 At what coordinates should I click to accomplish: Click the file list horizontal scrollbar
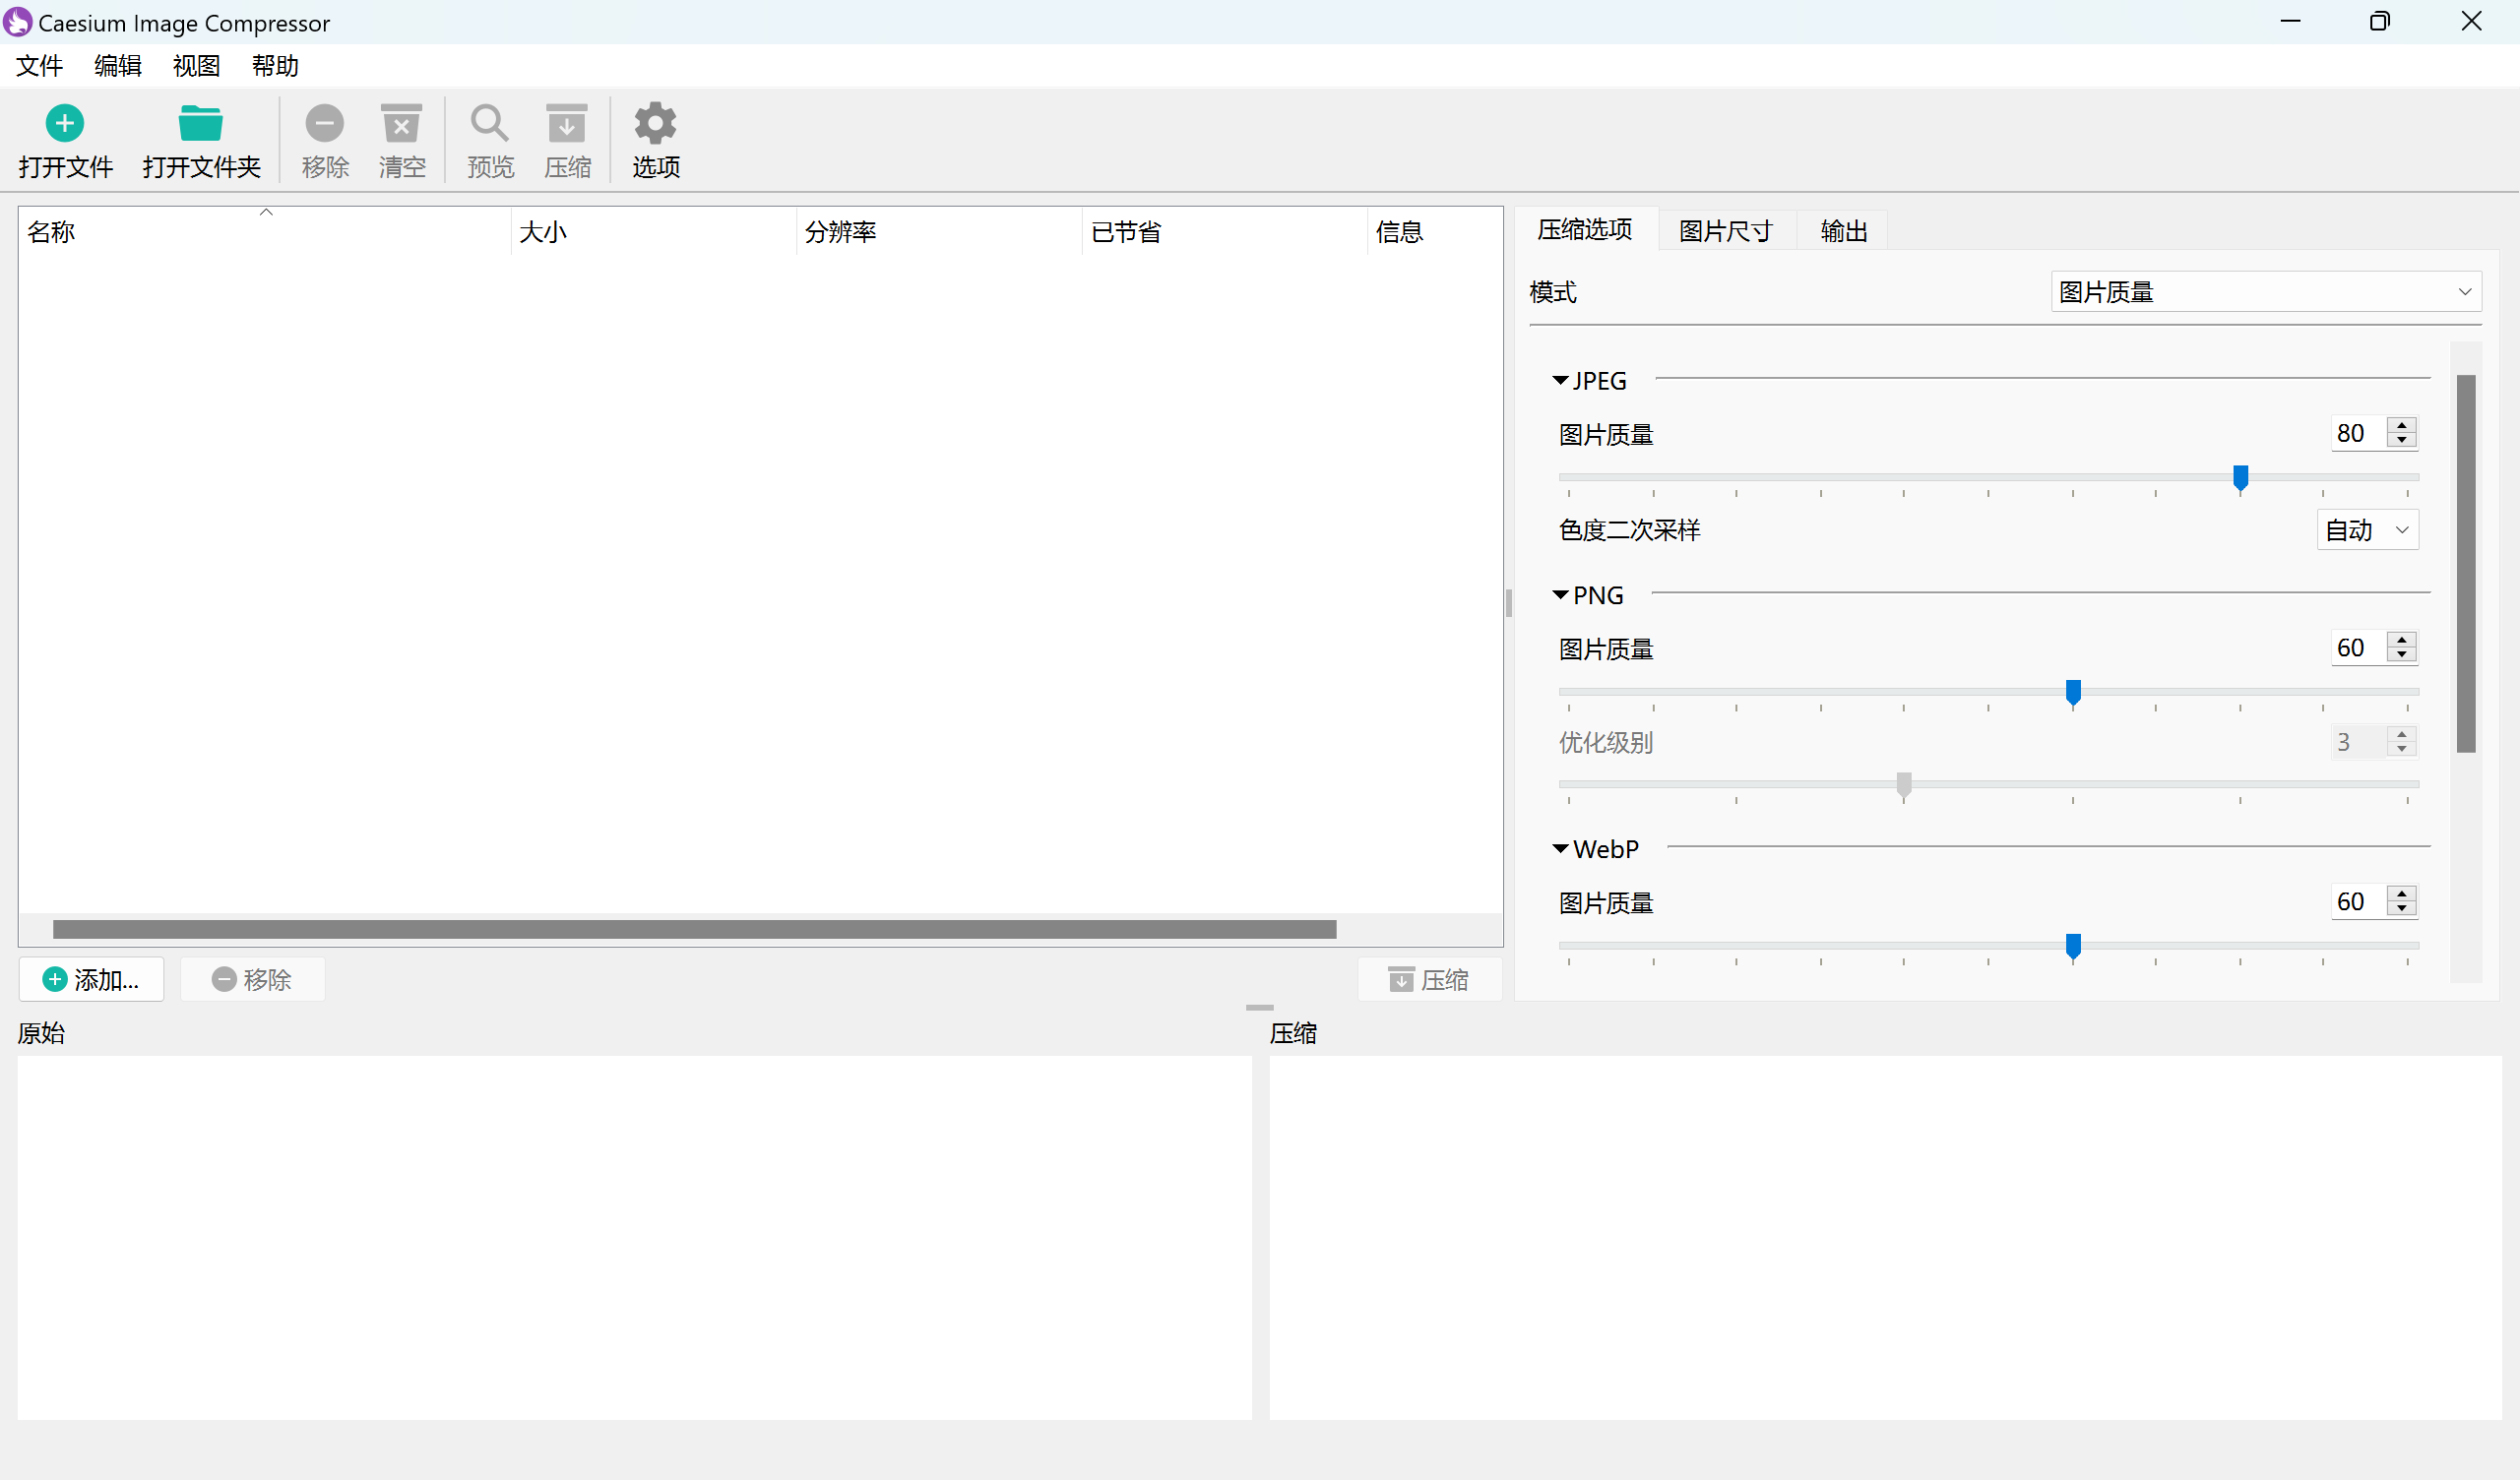pos(694,929)
